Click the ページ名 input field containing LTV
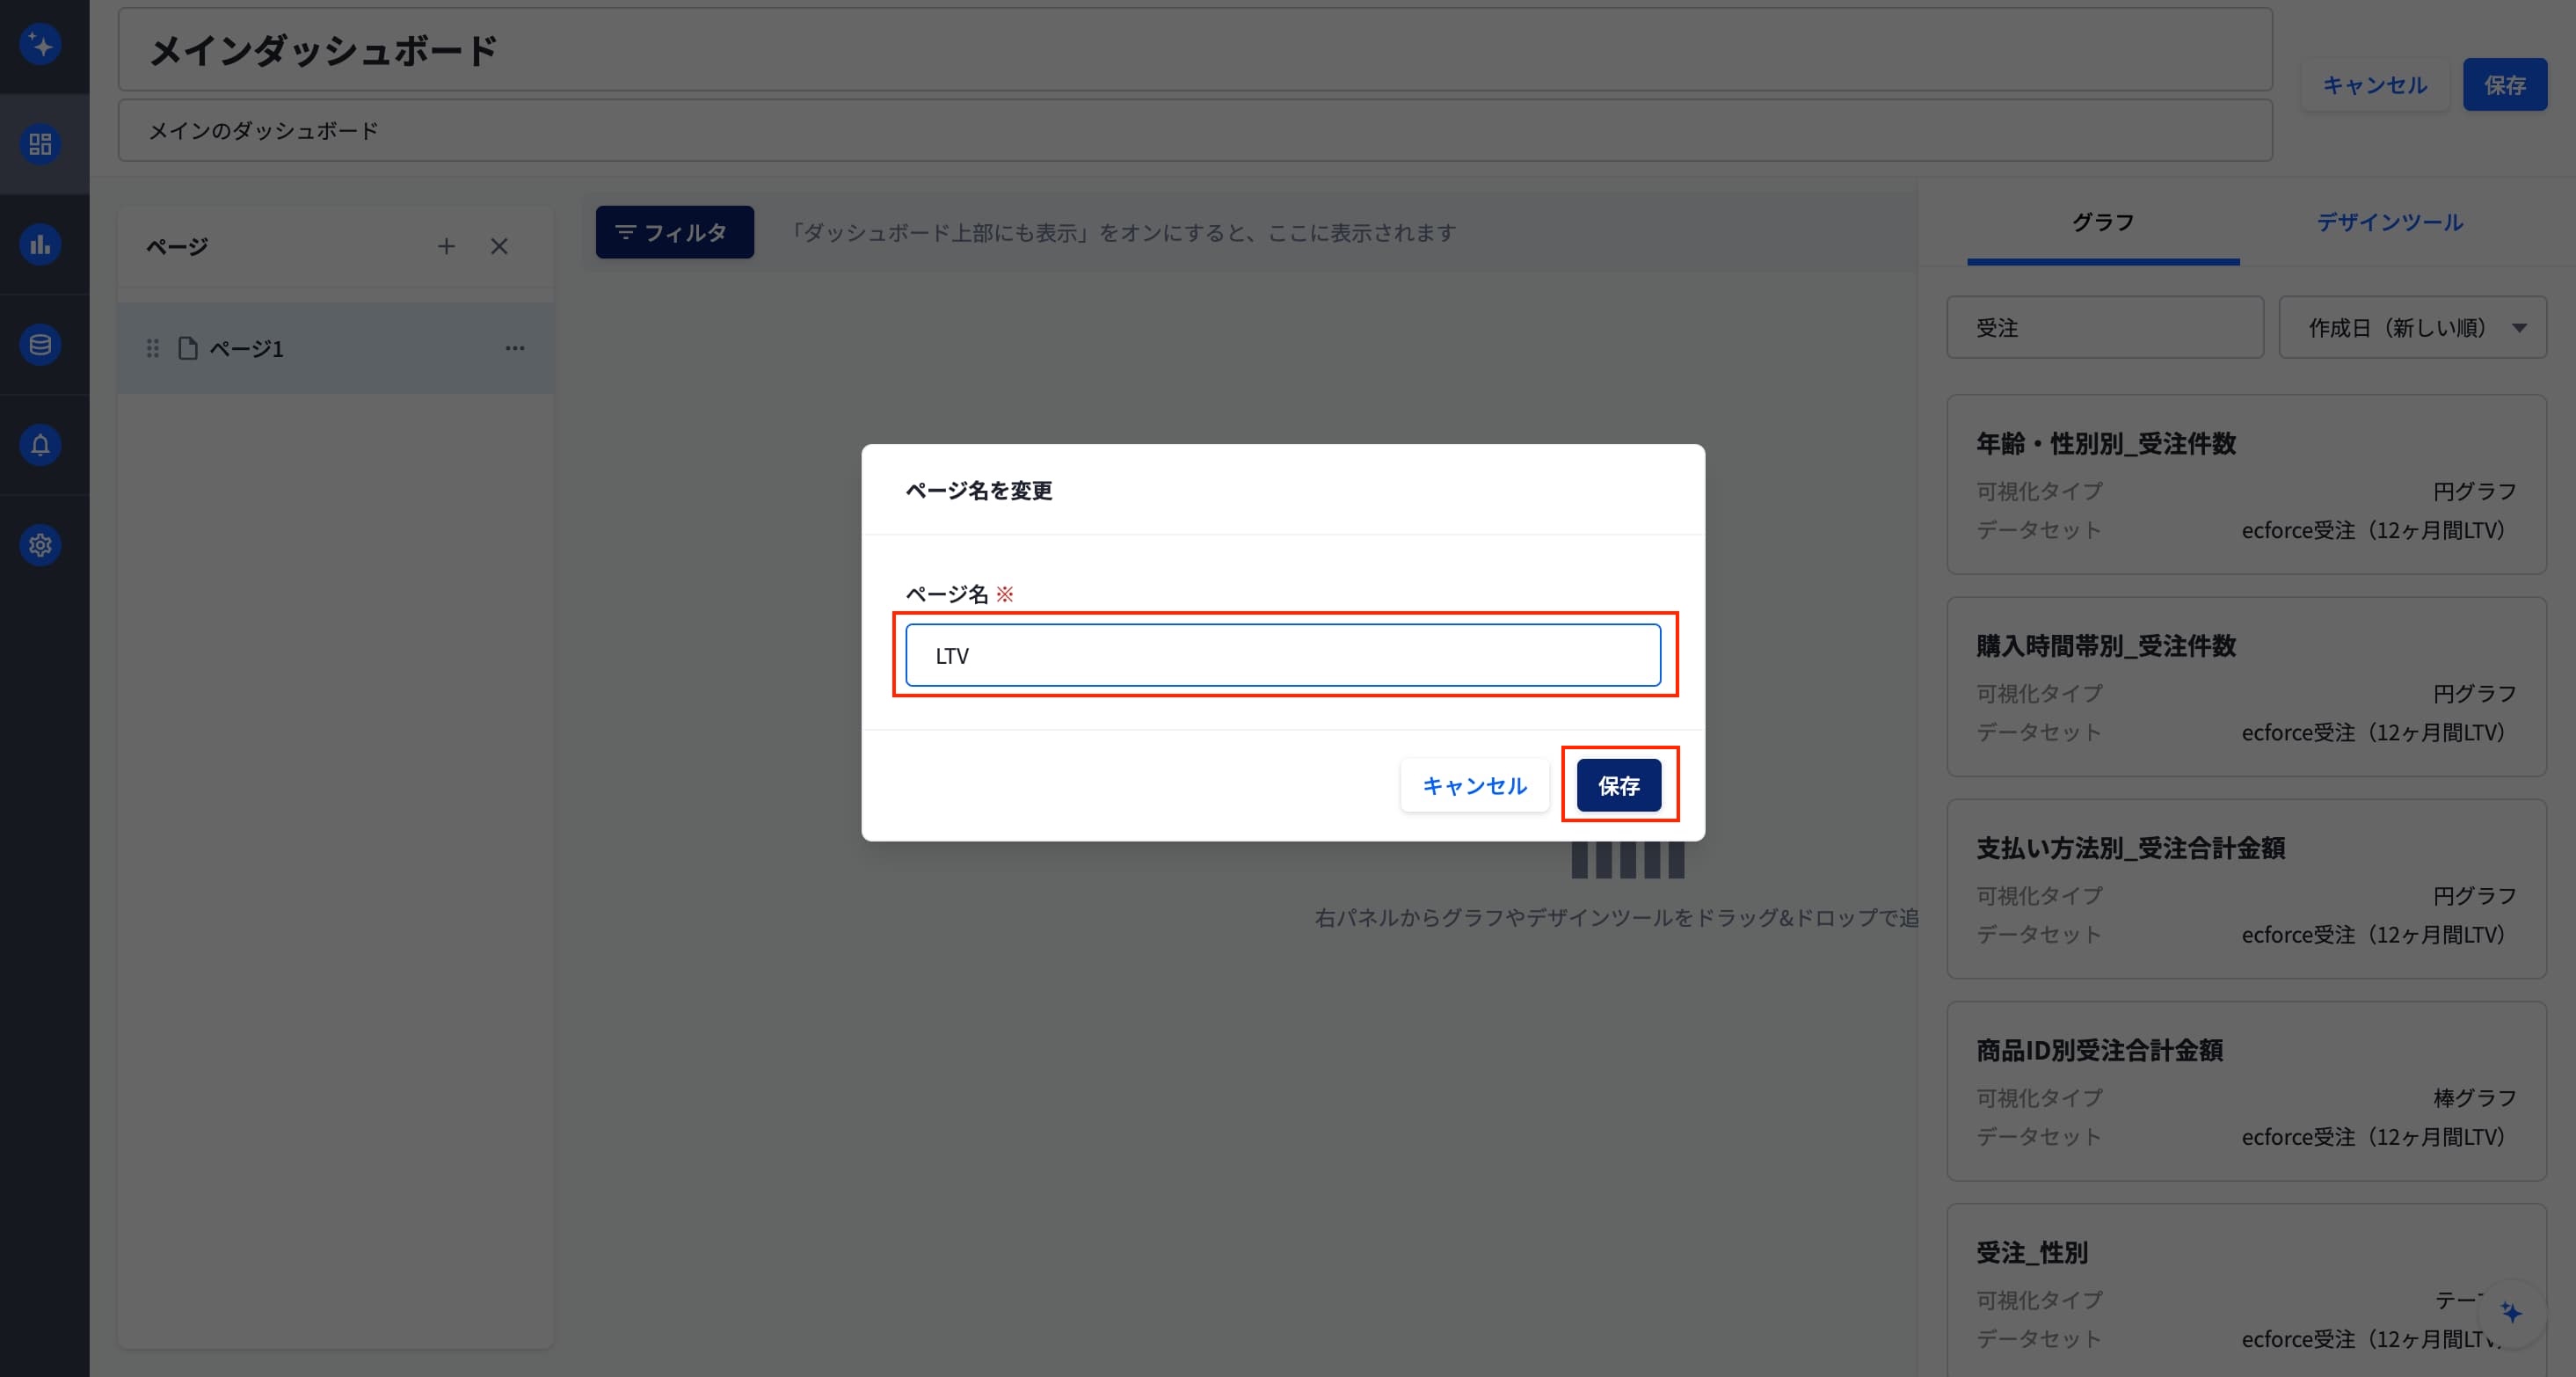Image resolution: width=2576 pixels, height=1377 pixels. coord(1283,655)
